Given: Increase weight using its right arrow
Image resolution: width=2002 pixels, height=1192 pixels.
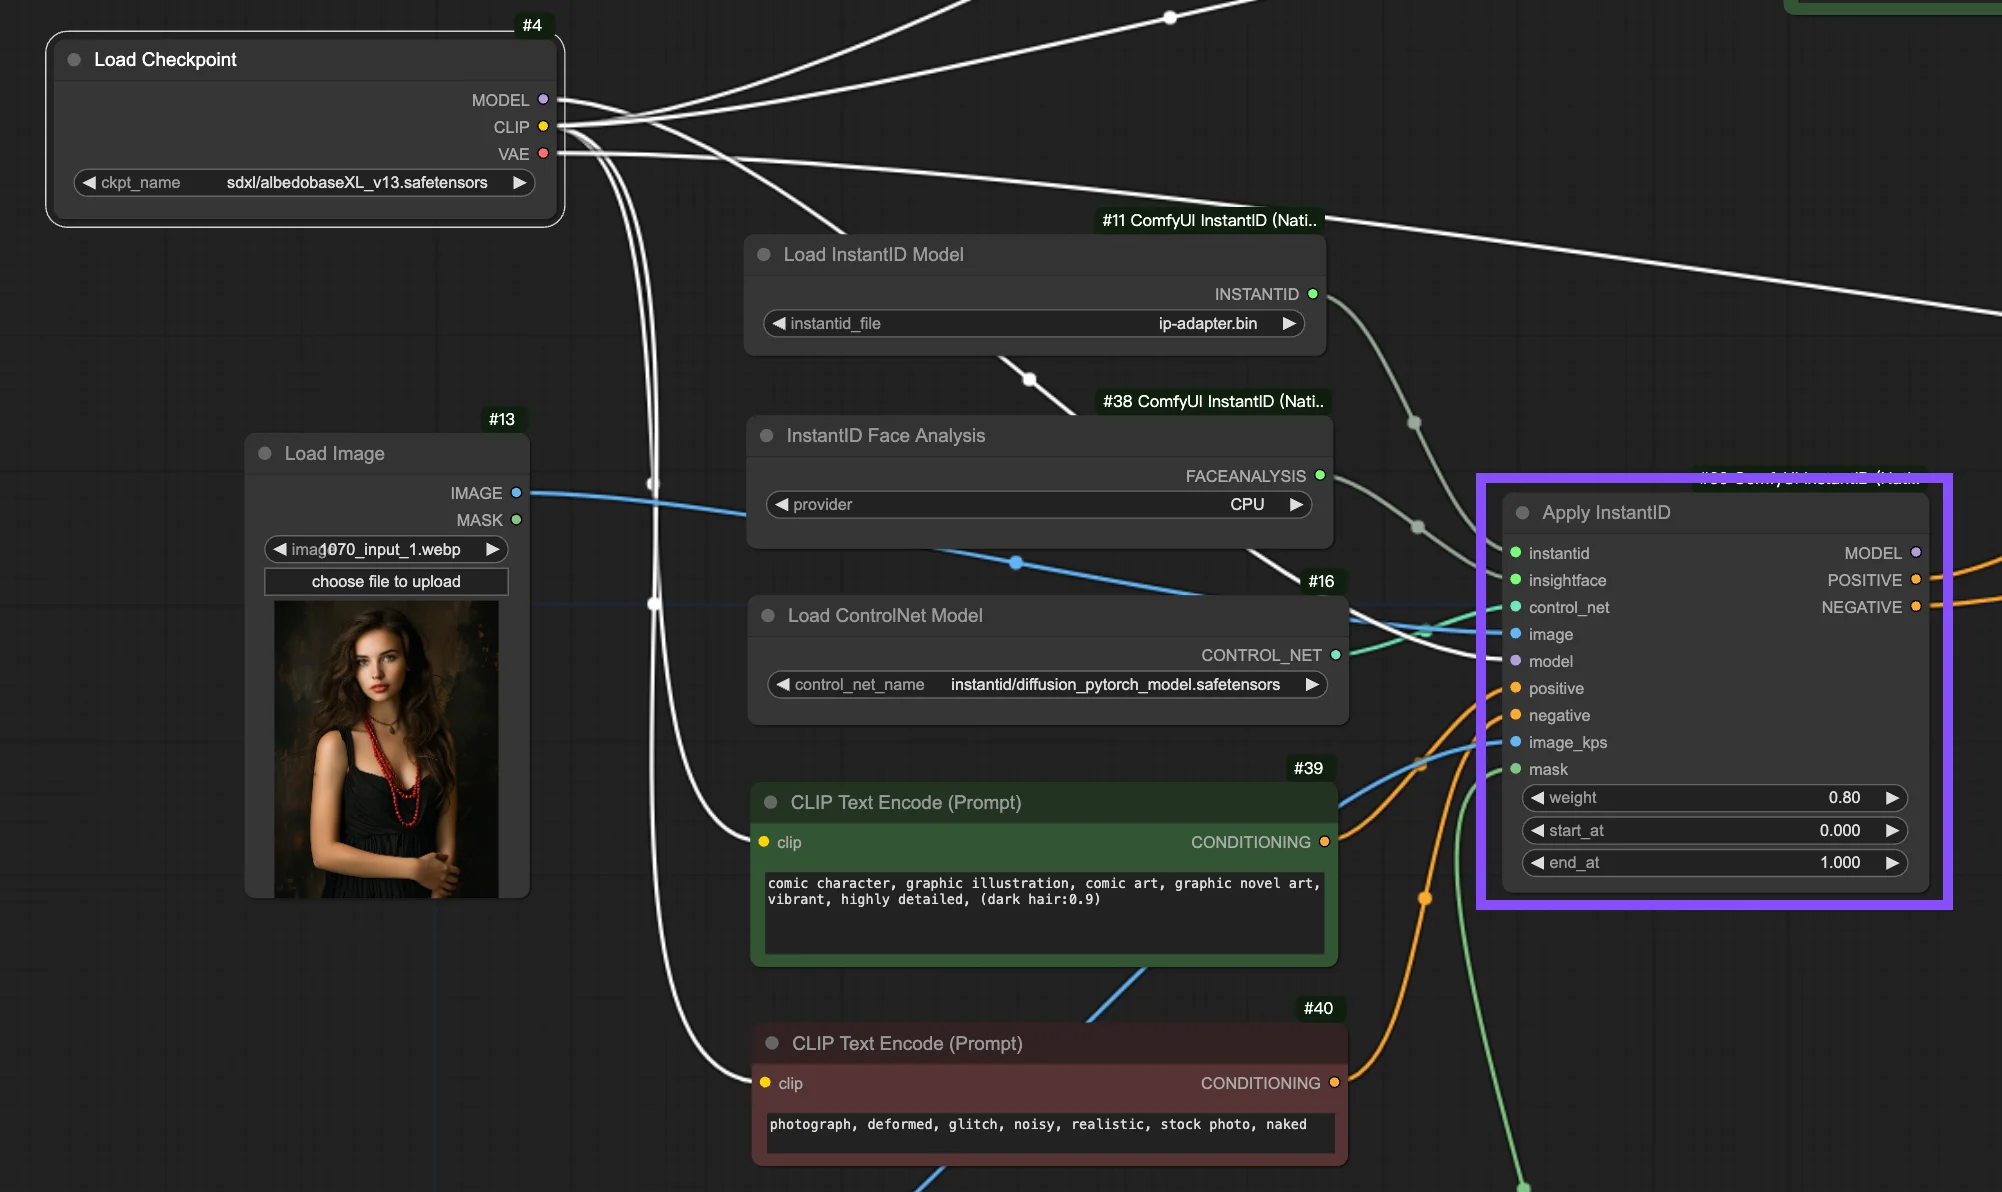Looking at the screenshot, I should pos(1893,798).
